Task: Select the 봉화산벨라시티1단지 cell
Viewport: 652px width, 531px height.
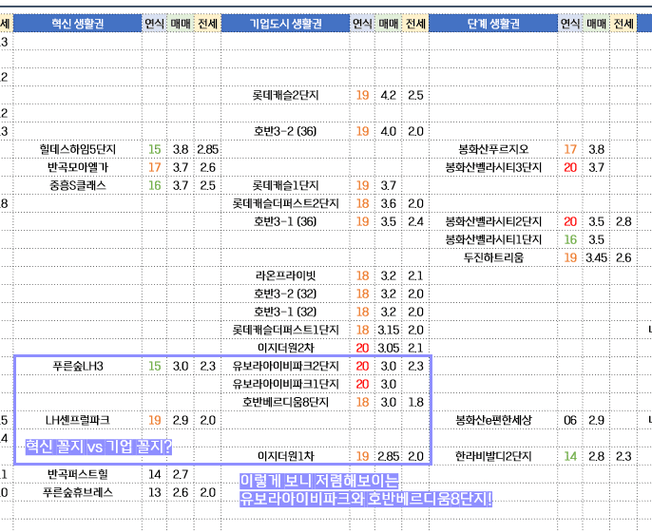Action: (494, 240)
